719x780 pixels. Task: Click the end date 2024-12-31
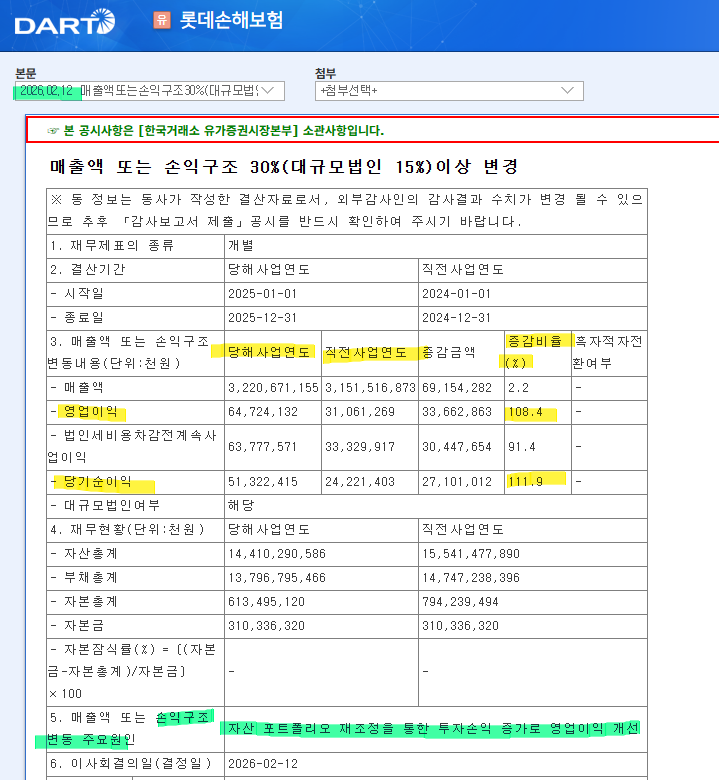click(456, 318)
